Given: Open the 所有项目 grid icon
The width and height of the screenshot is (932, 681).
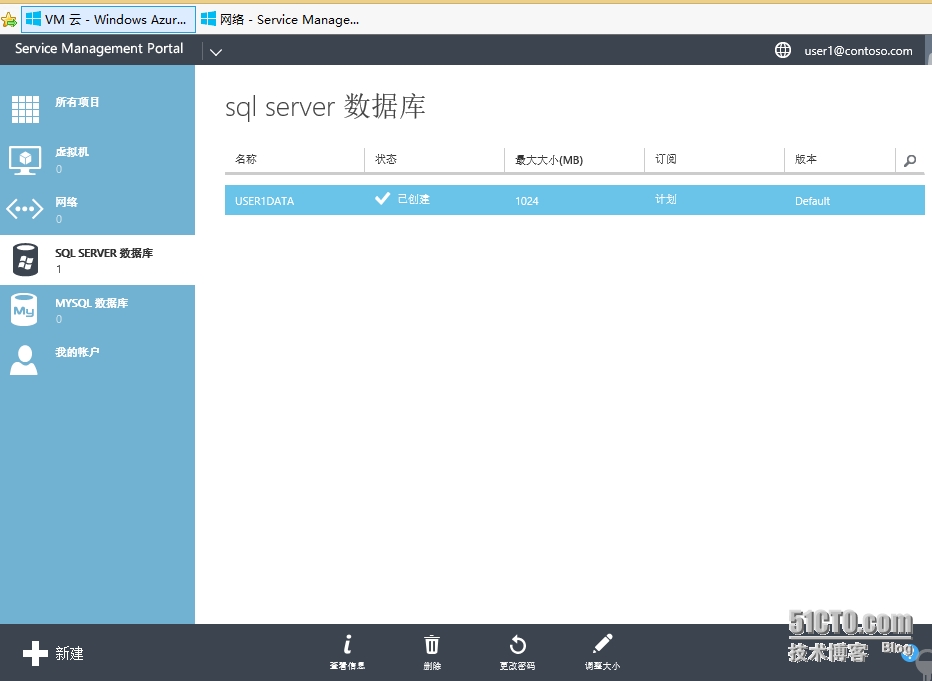Looking at the screenshot, I should click(x=26, y=109).
